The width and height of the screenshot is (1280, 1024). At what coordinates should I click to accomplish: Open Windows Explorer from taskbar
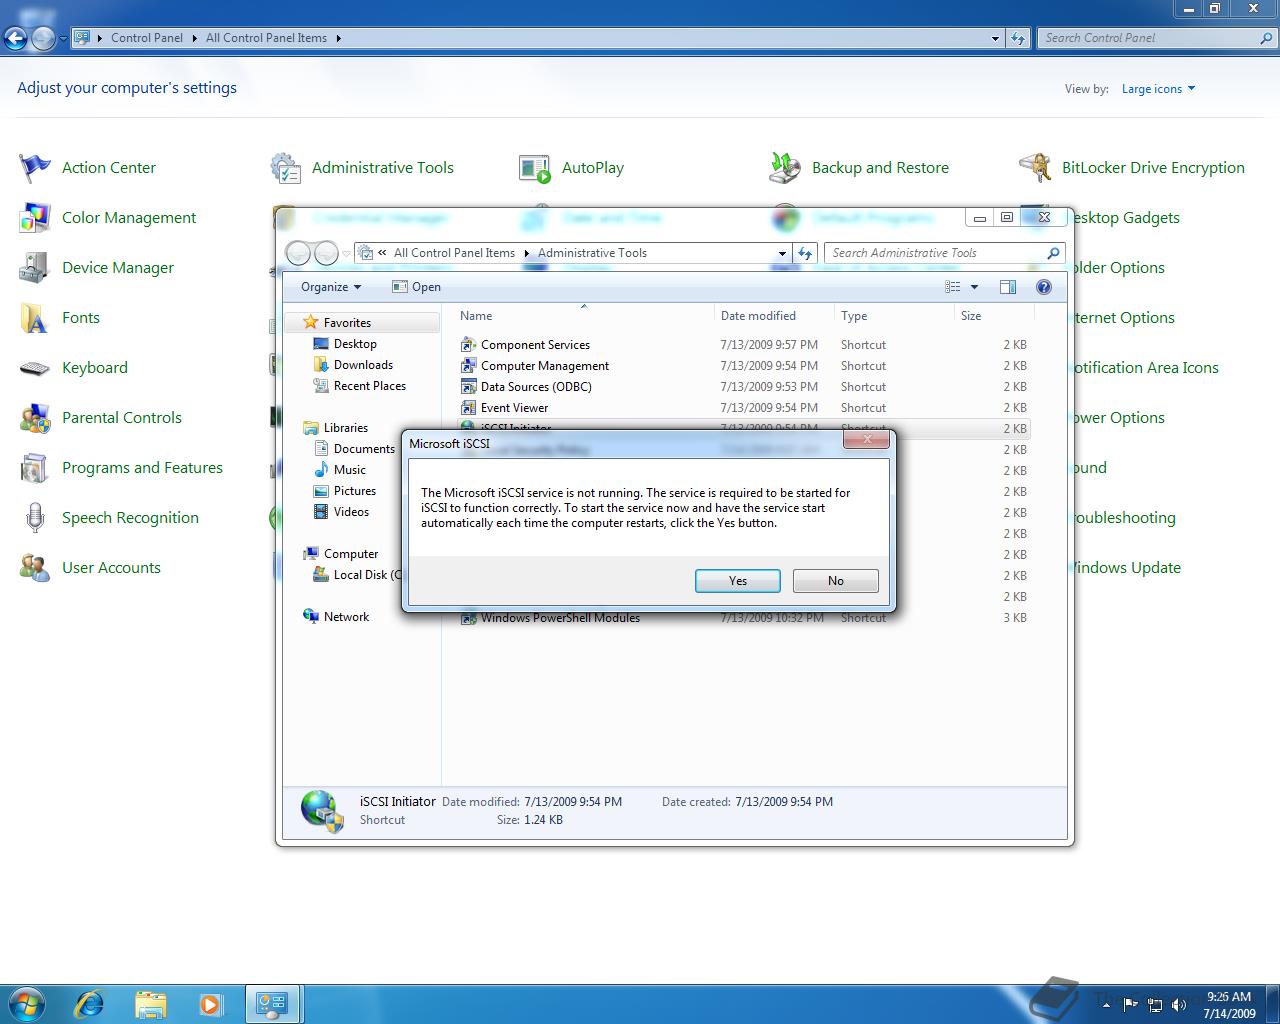(150, 1003)
